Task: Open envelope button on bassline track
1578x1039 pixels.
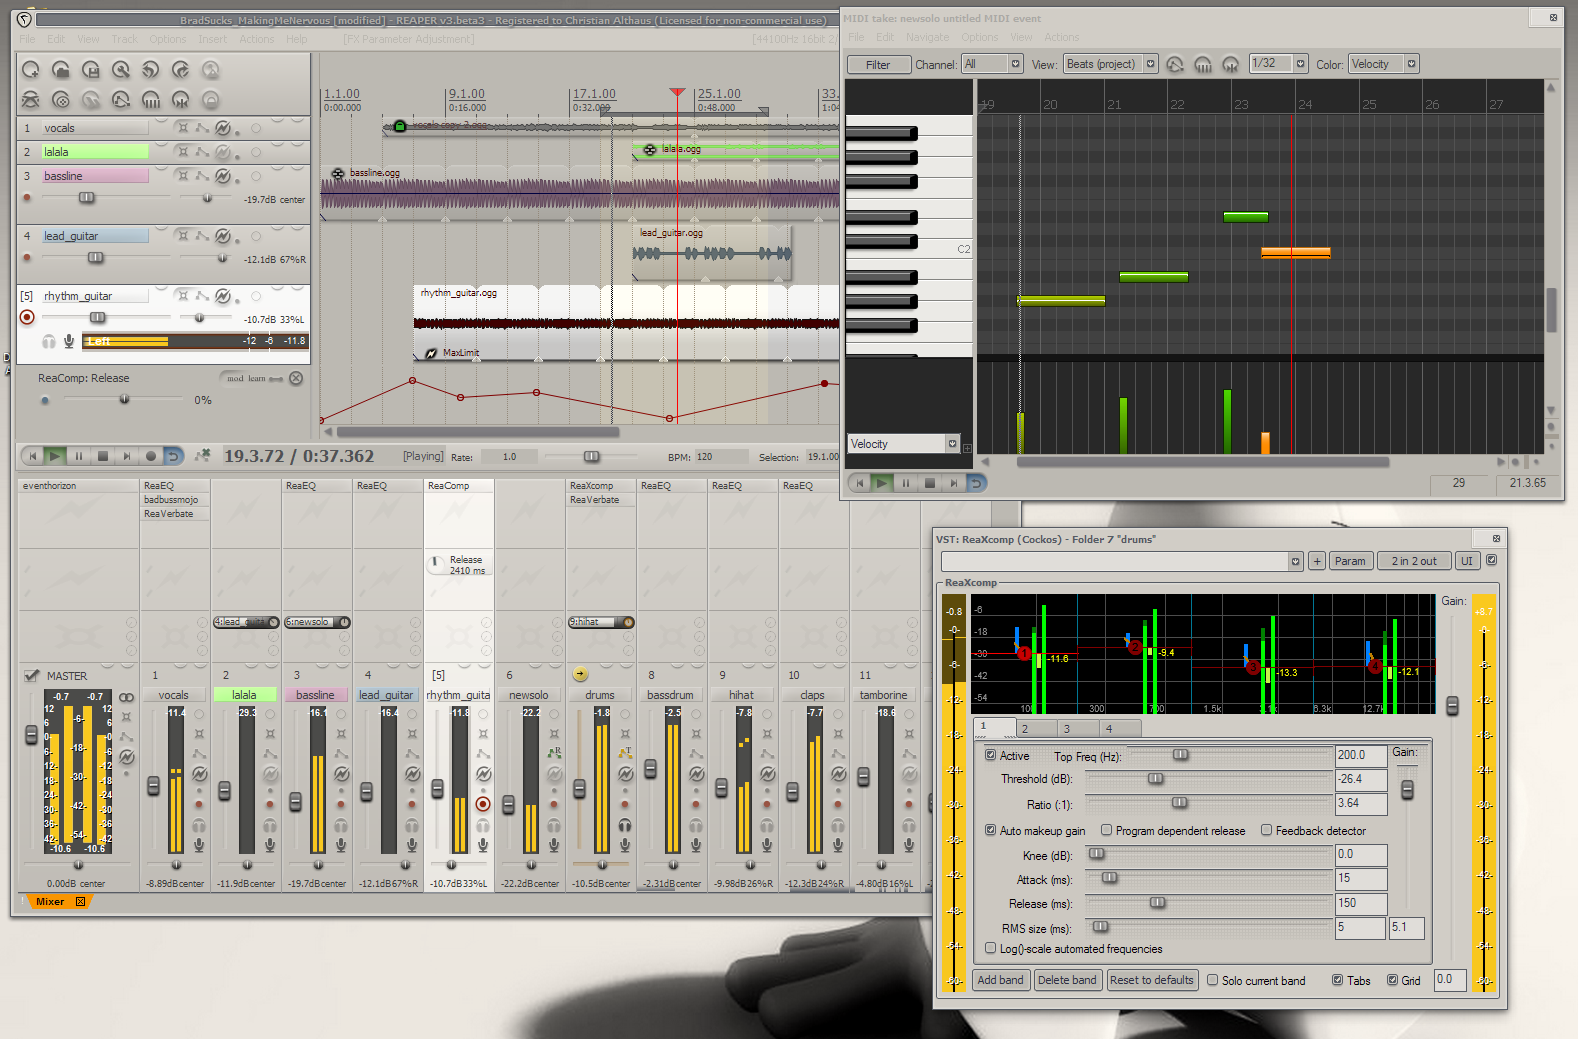Action: coord(202,176)
